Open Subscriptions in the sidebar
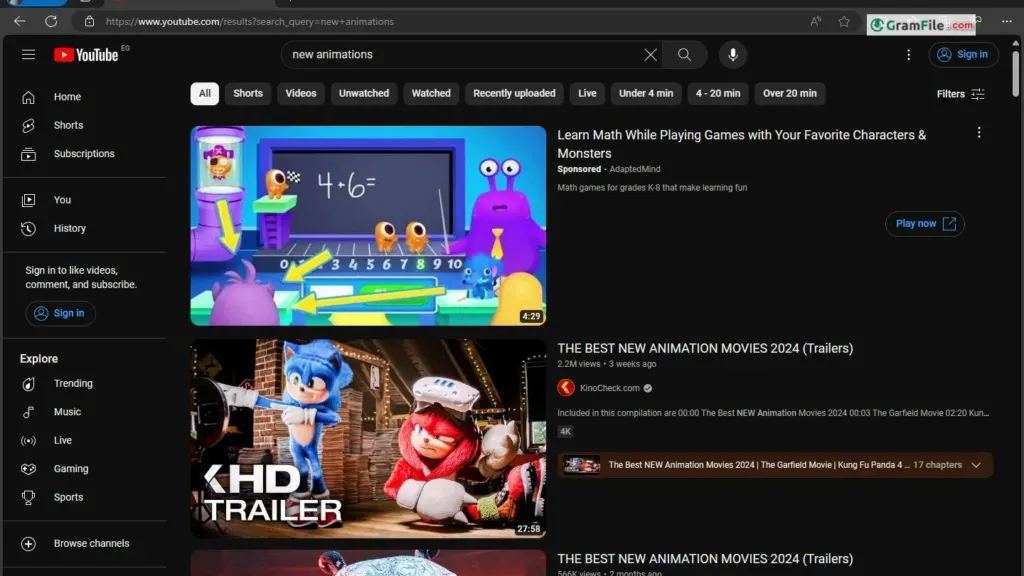1024x576 pixels. point(85,153)
